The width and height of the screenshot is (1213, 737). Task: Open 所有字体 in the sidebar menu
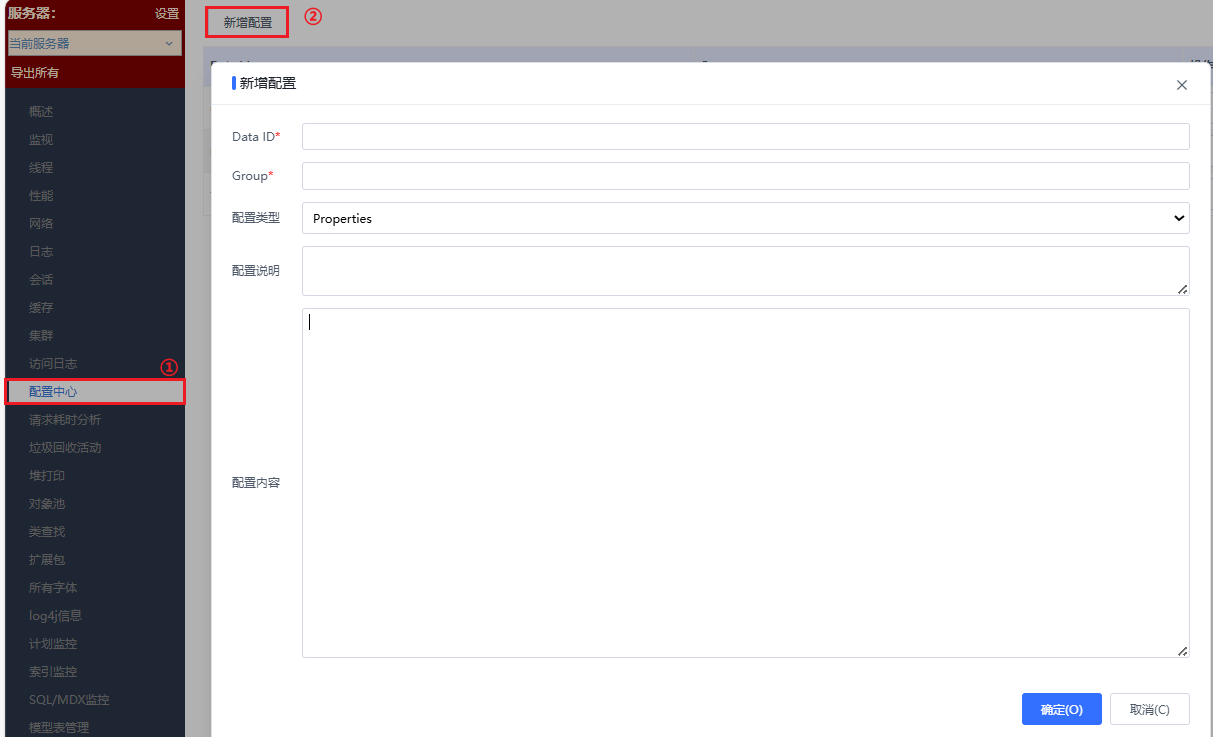click(x=53, y=588)
